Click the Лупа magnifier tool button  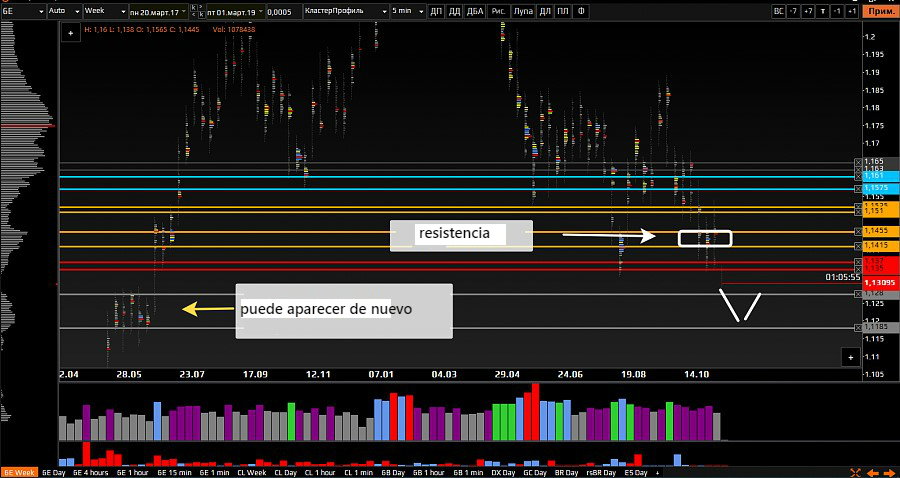point(523,11)
